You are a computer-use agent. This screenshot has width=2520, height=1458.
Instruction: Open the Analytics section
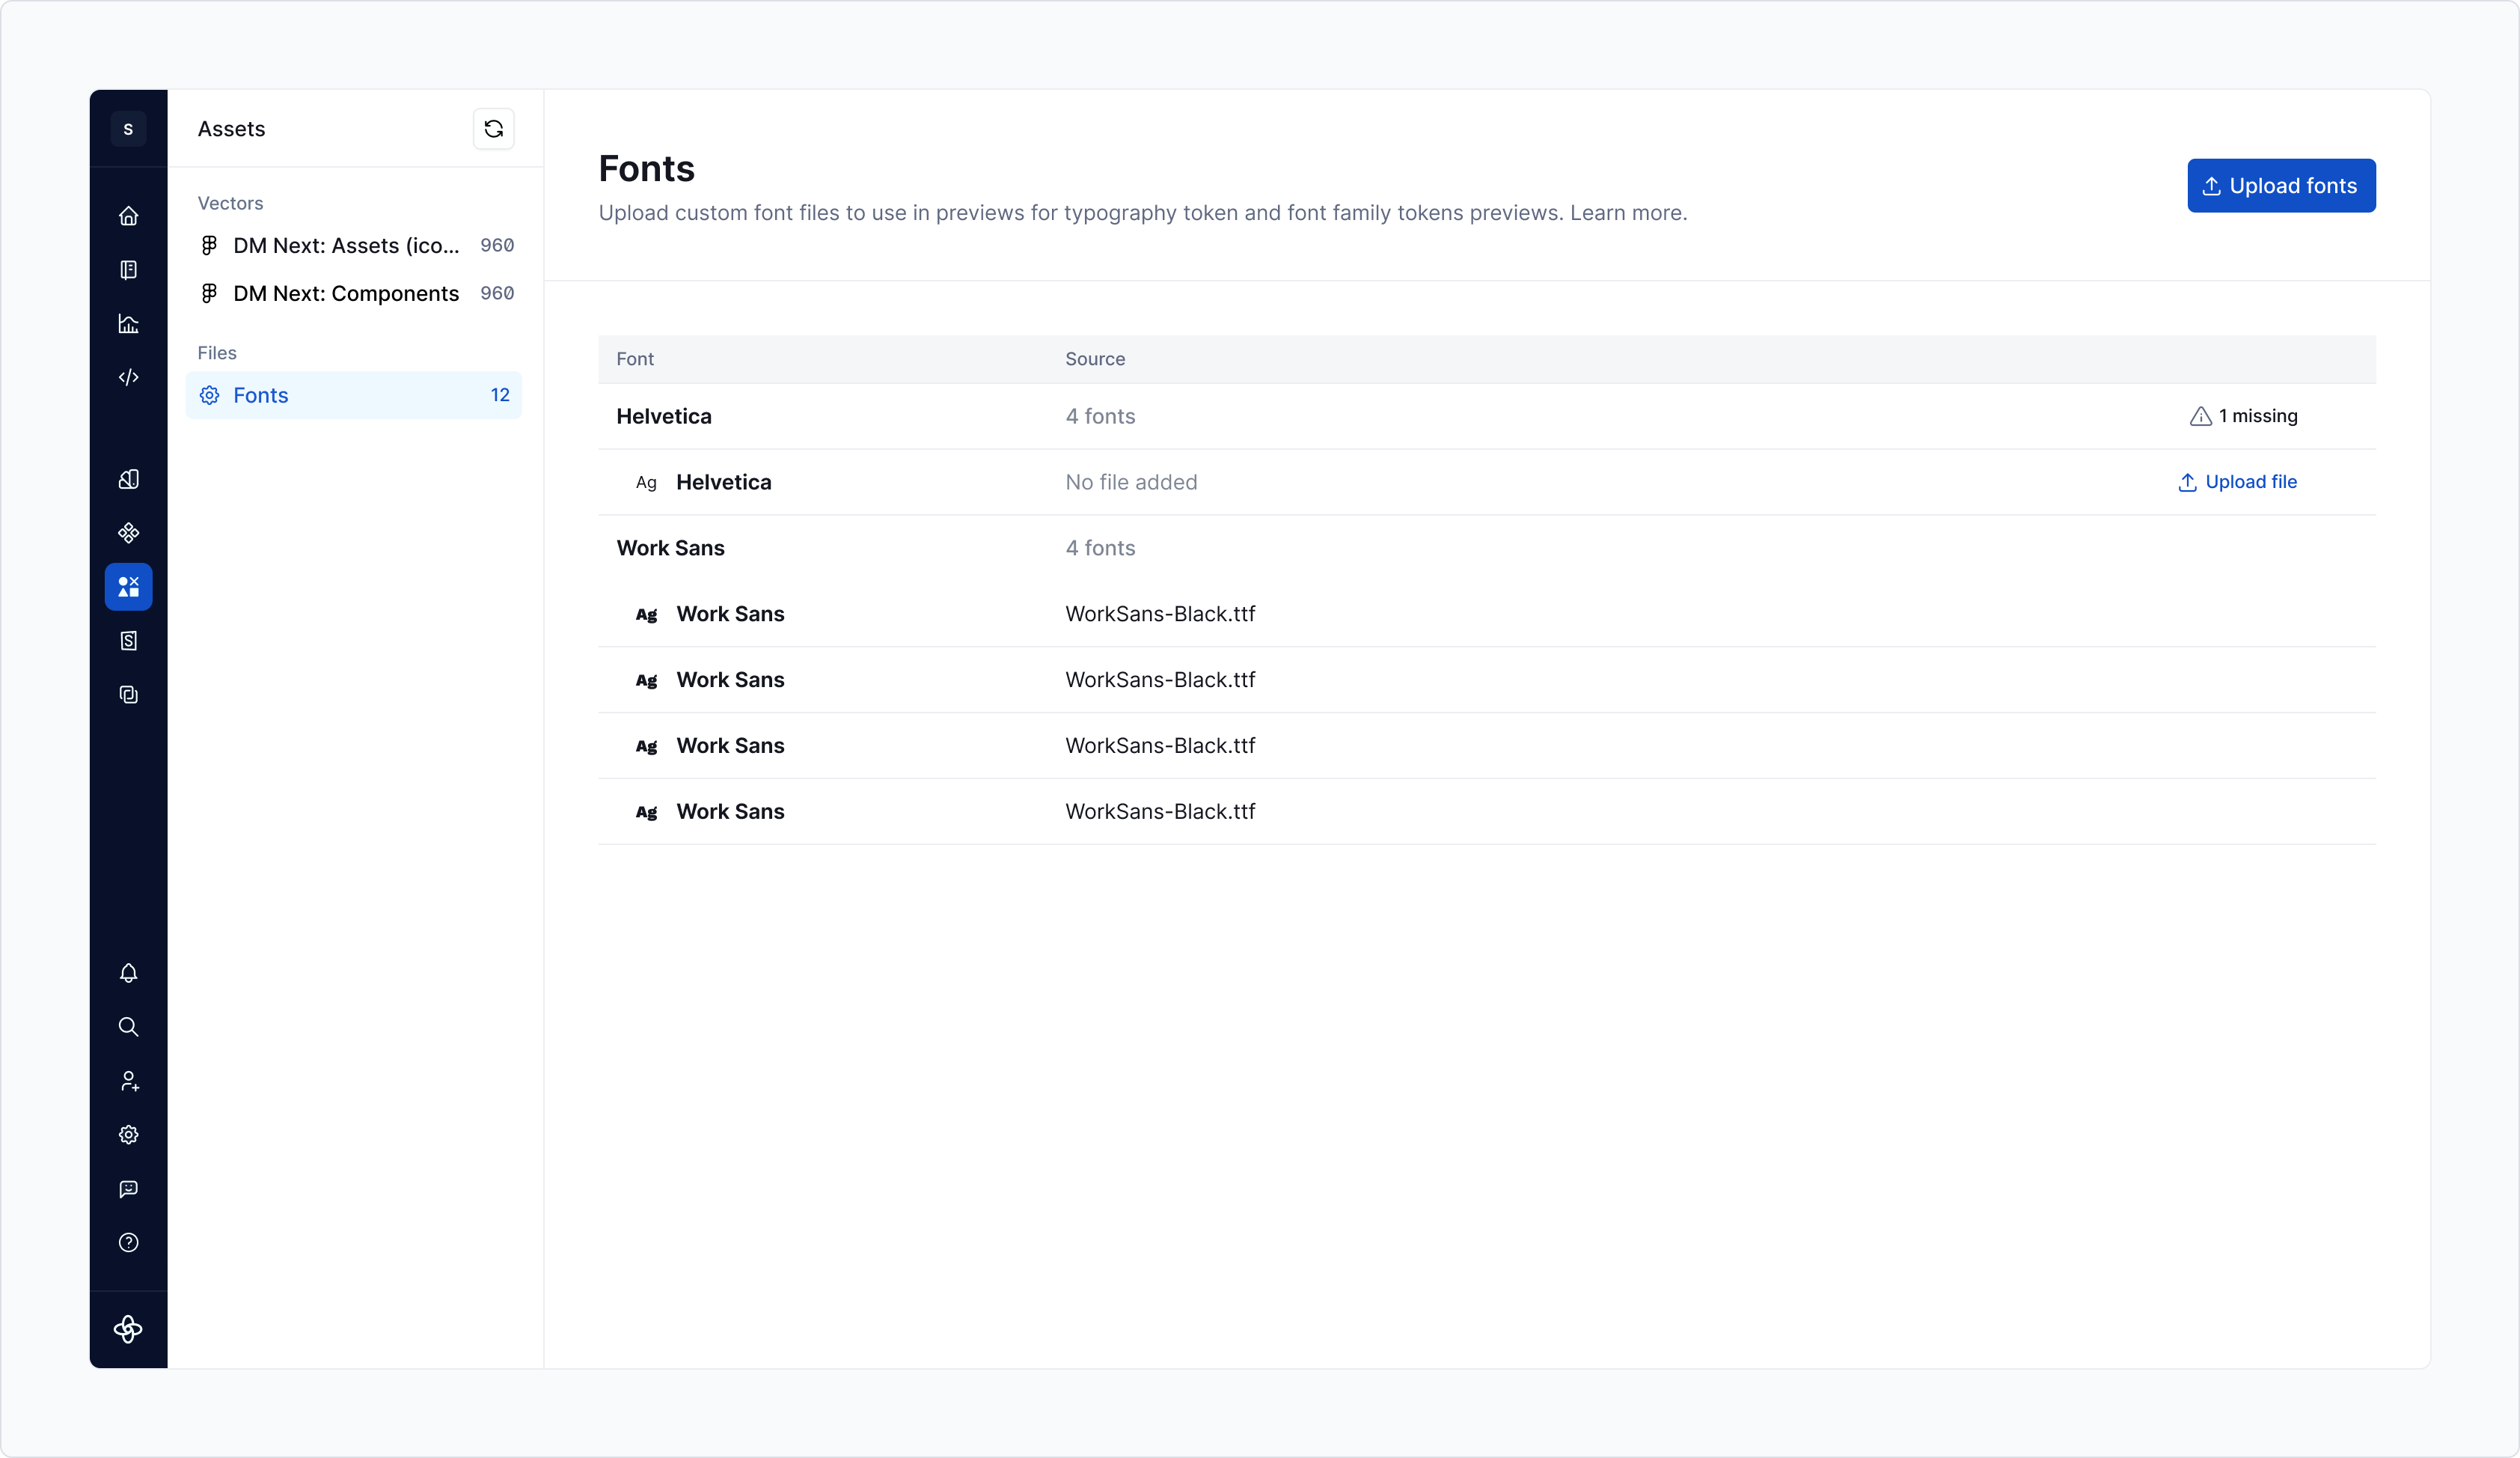click(x=128, y=324)
